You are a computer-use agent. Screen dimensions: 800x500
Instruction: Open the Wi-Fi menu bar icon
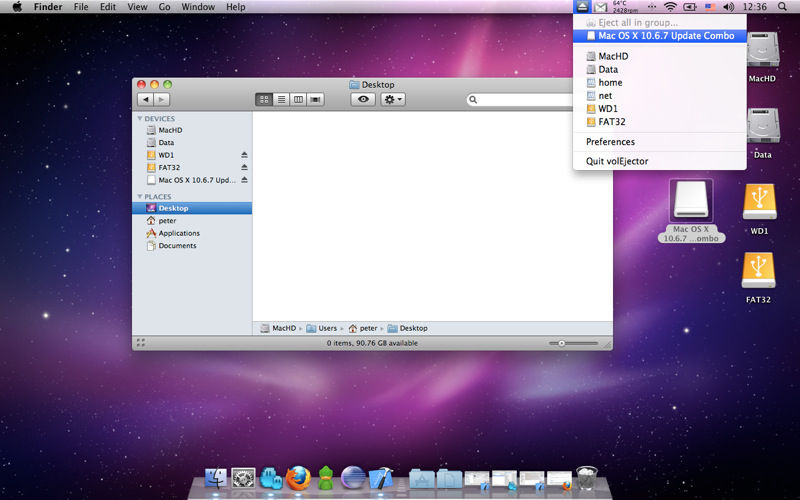click(x=670, y=7)
